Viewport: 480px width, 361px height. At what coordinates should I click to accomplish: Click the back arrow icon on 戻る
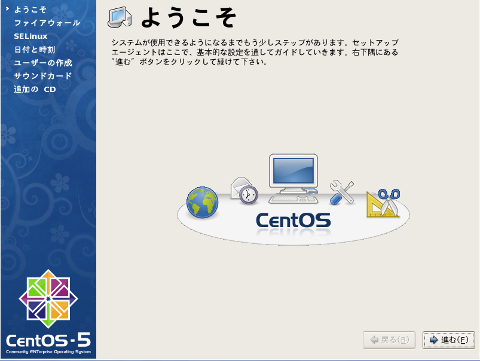coord(375,340)
